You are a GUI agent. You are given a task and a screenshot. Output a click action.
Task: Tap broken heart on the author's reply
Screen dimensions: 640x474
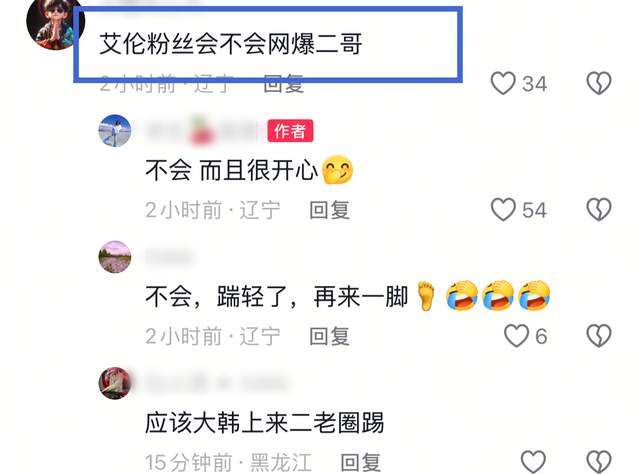click(599, 210)
